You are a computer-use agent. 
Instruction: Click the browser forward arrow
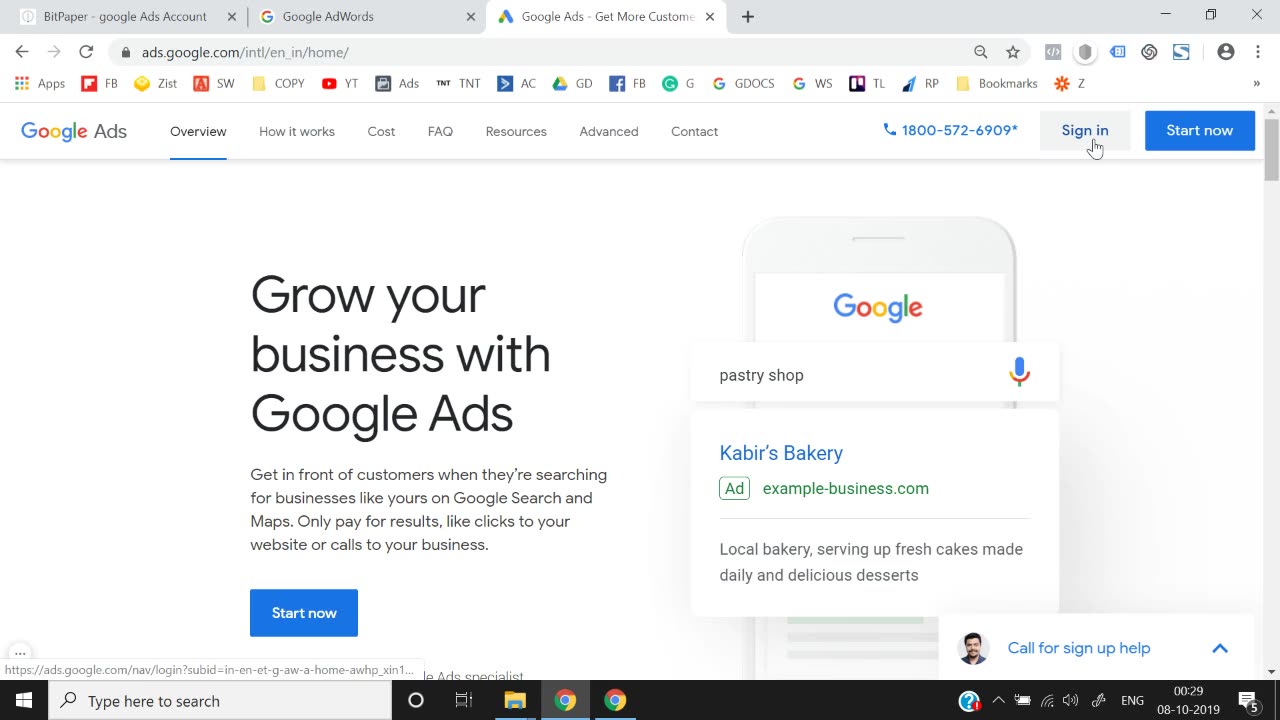[54, 52]
